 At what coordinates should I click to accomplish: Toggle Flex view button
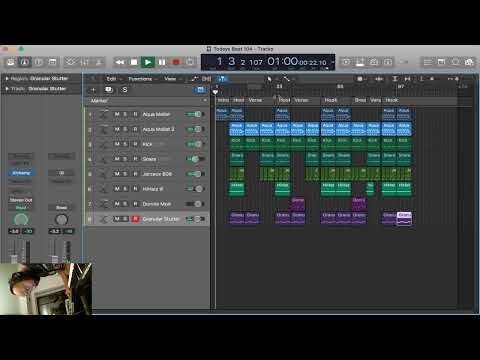[207, 79]
